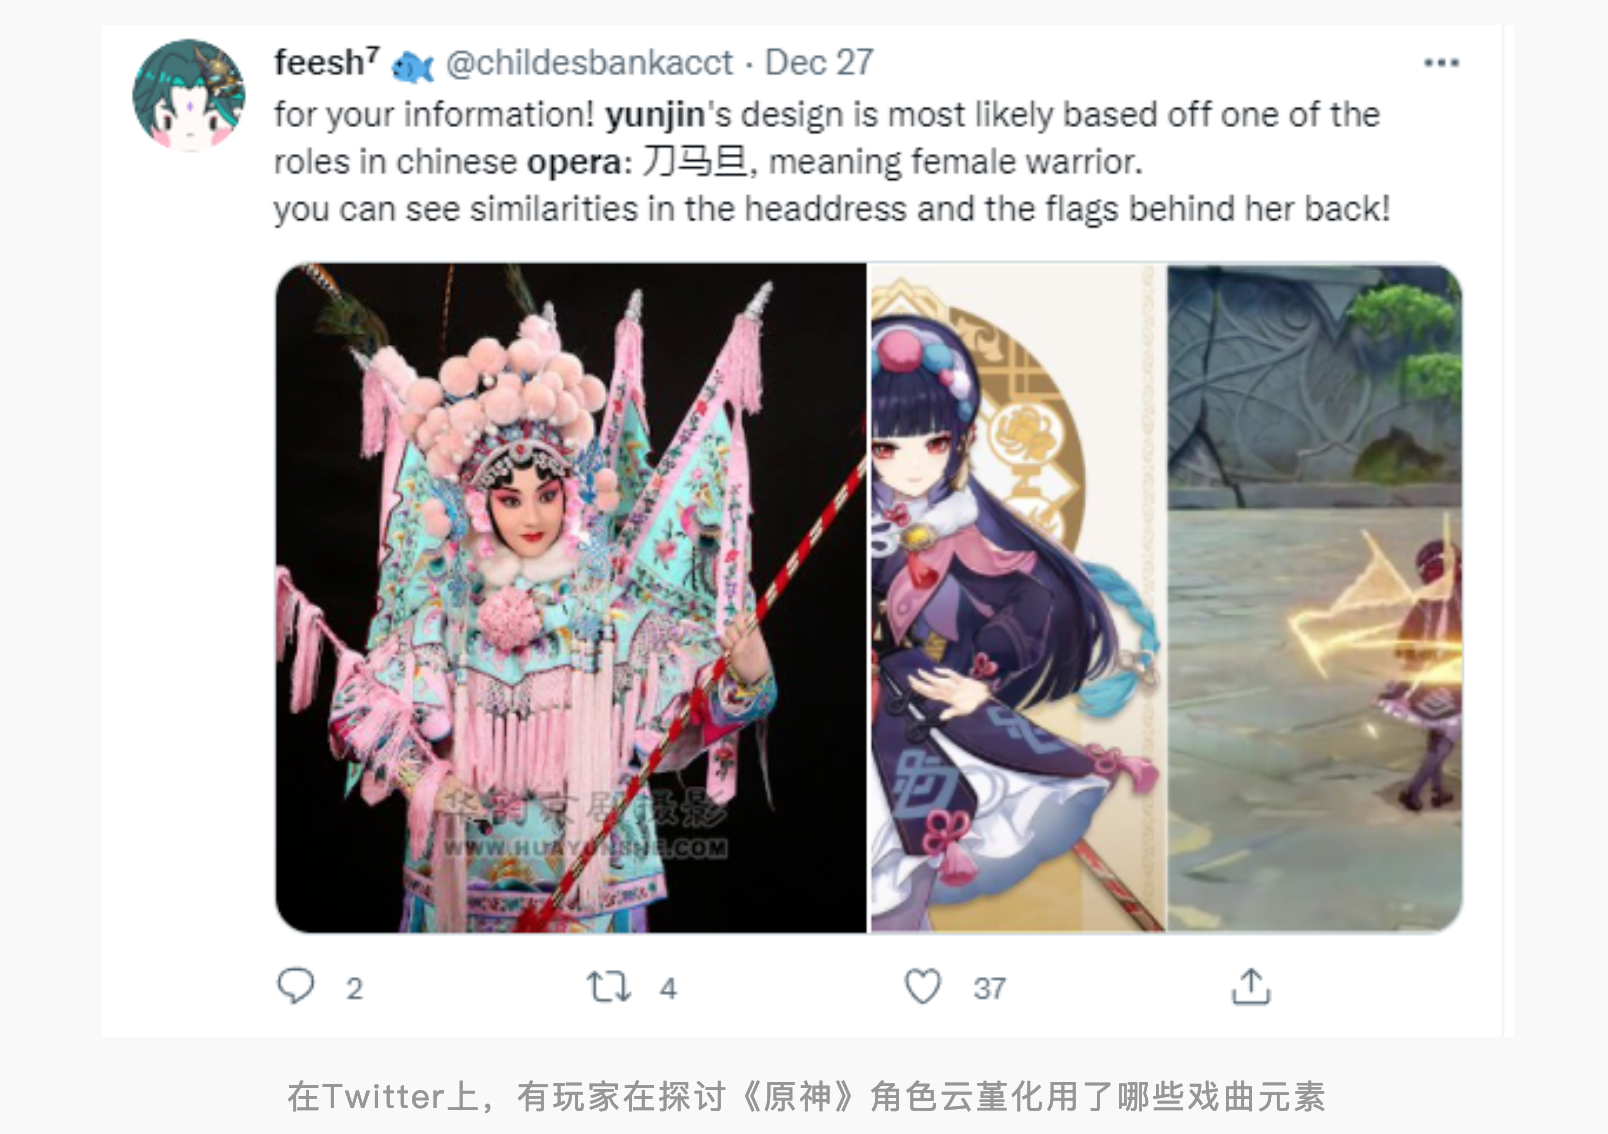1608x1134 pixels.
Task: Click the bold word yunjin in tweet
Action: (655, 116)
